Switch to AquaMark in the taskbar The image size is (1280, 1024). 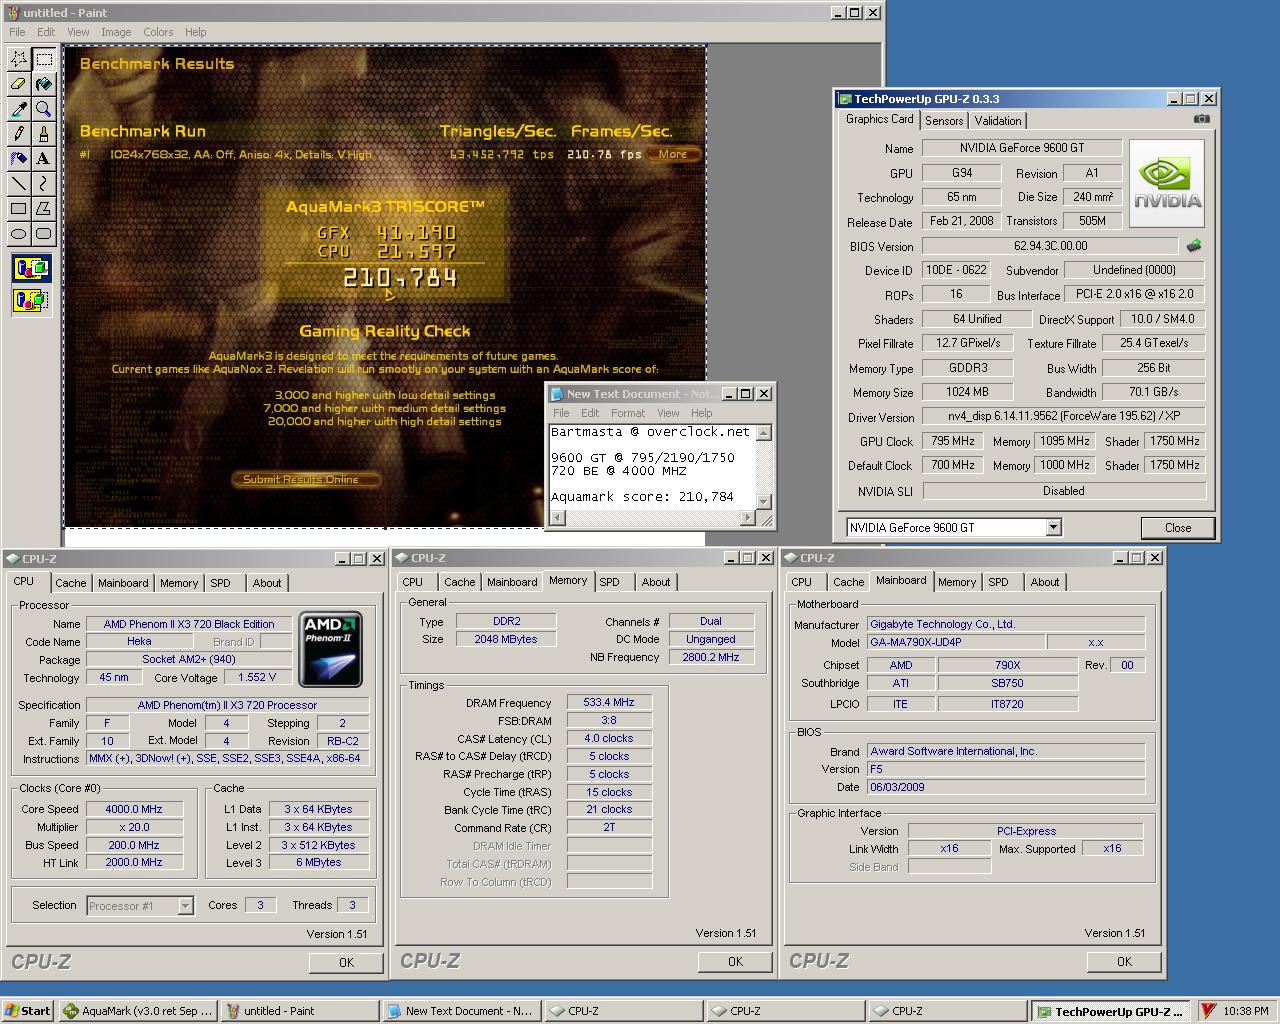[x=138, y=1011]
